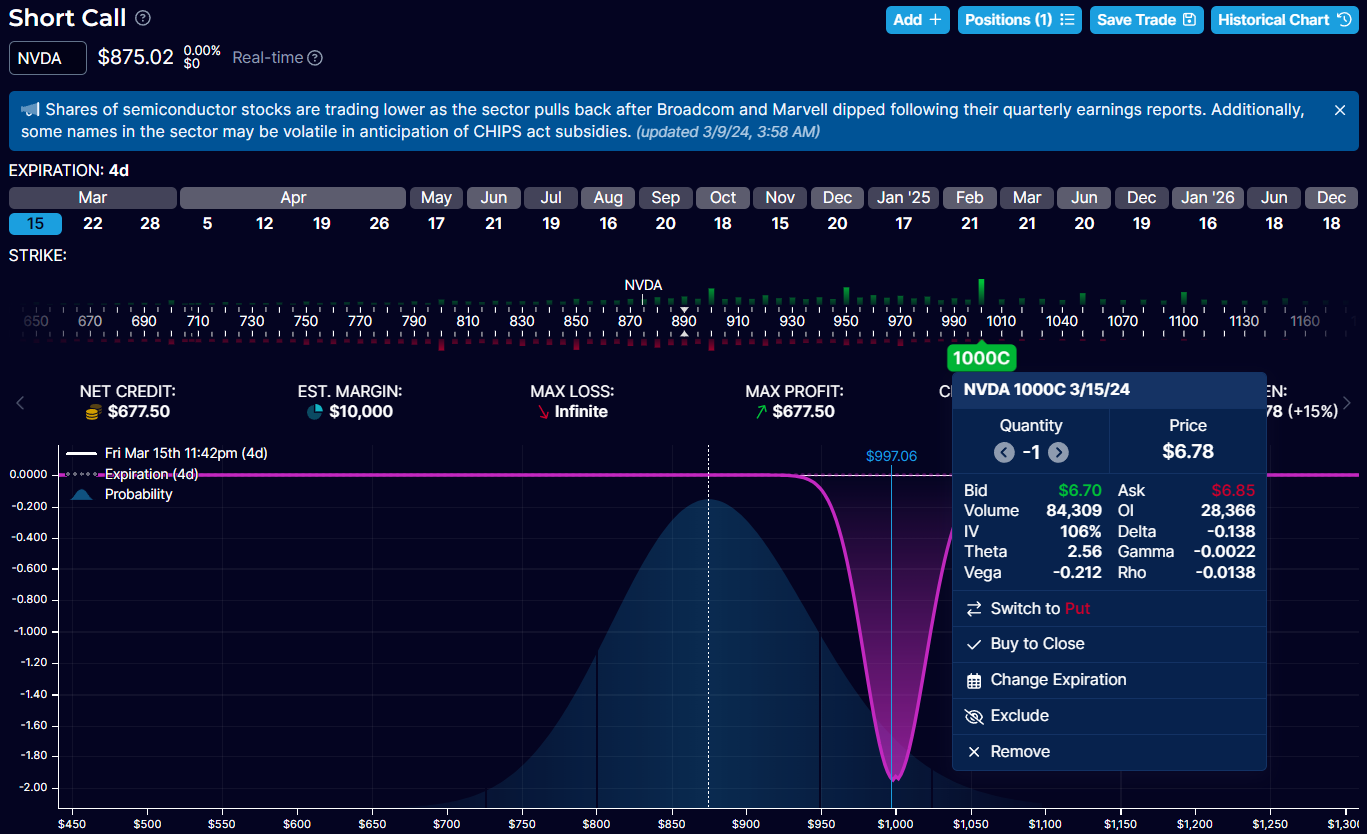Edit the NVDA ticker symbol field
The image size is (1367, 834).
tap(48, 58)
